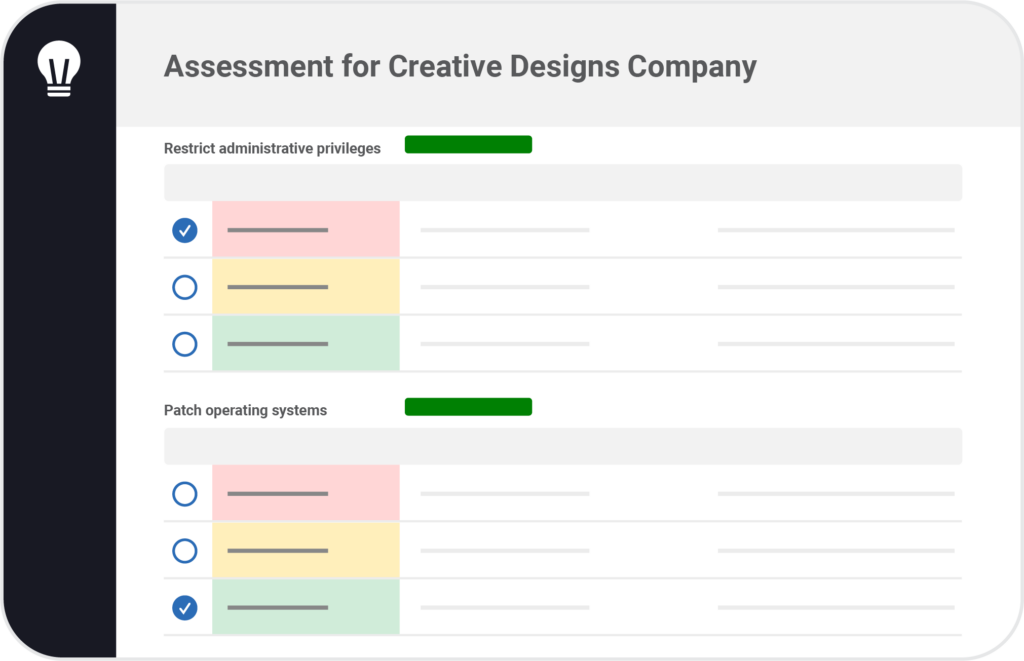Screen dimensions: 1024x661
Task: Select the checked radio button in the first assessment
Action: (185, 229)
